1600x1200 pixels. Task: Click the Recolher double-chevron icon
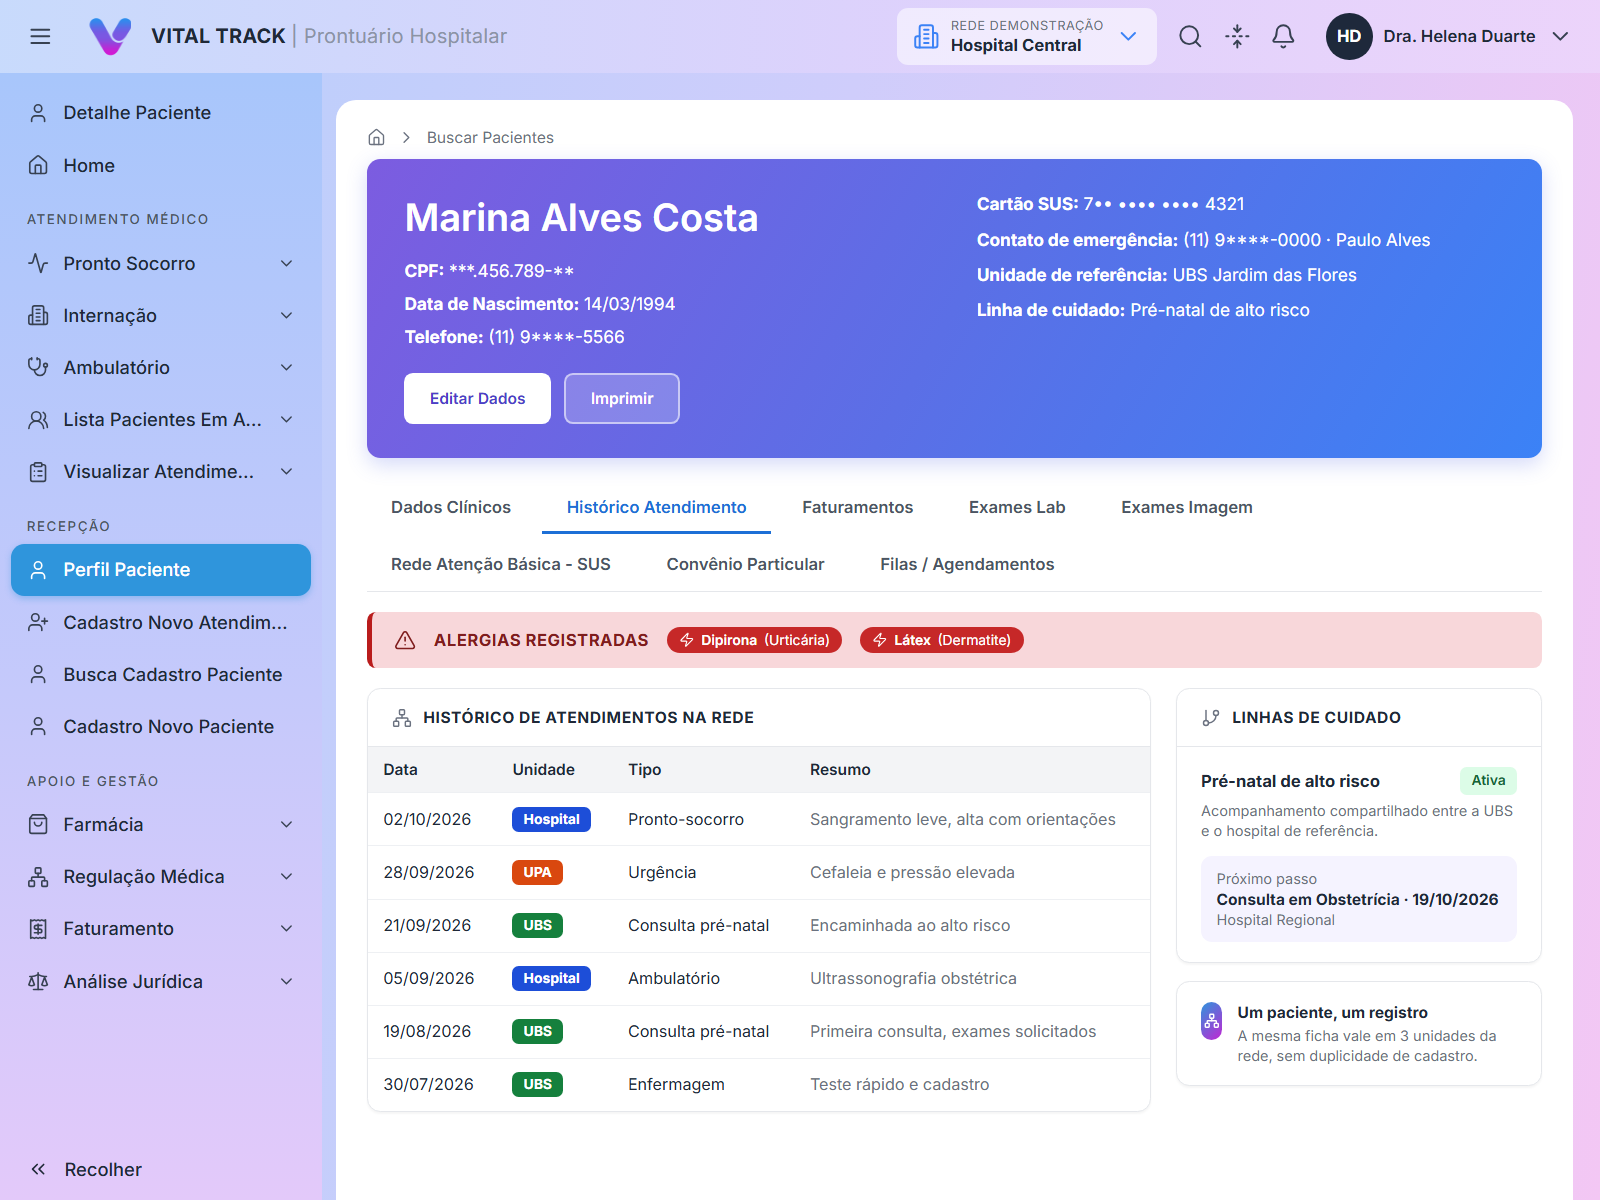[x=38, y=1169]
